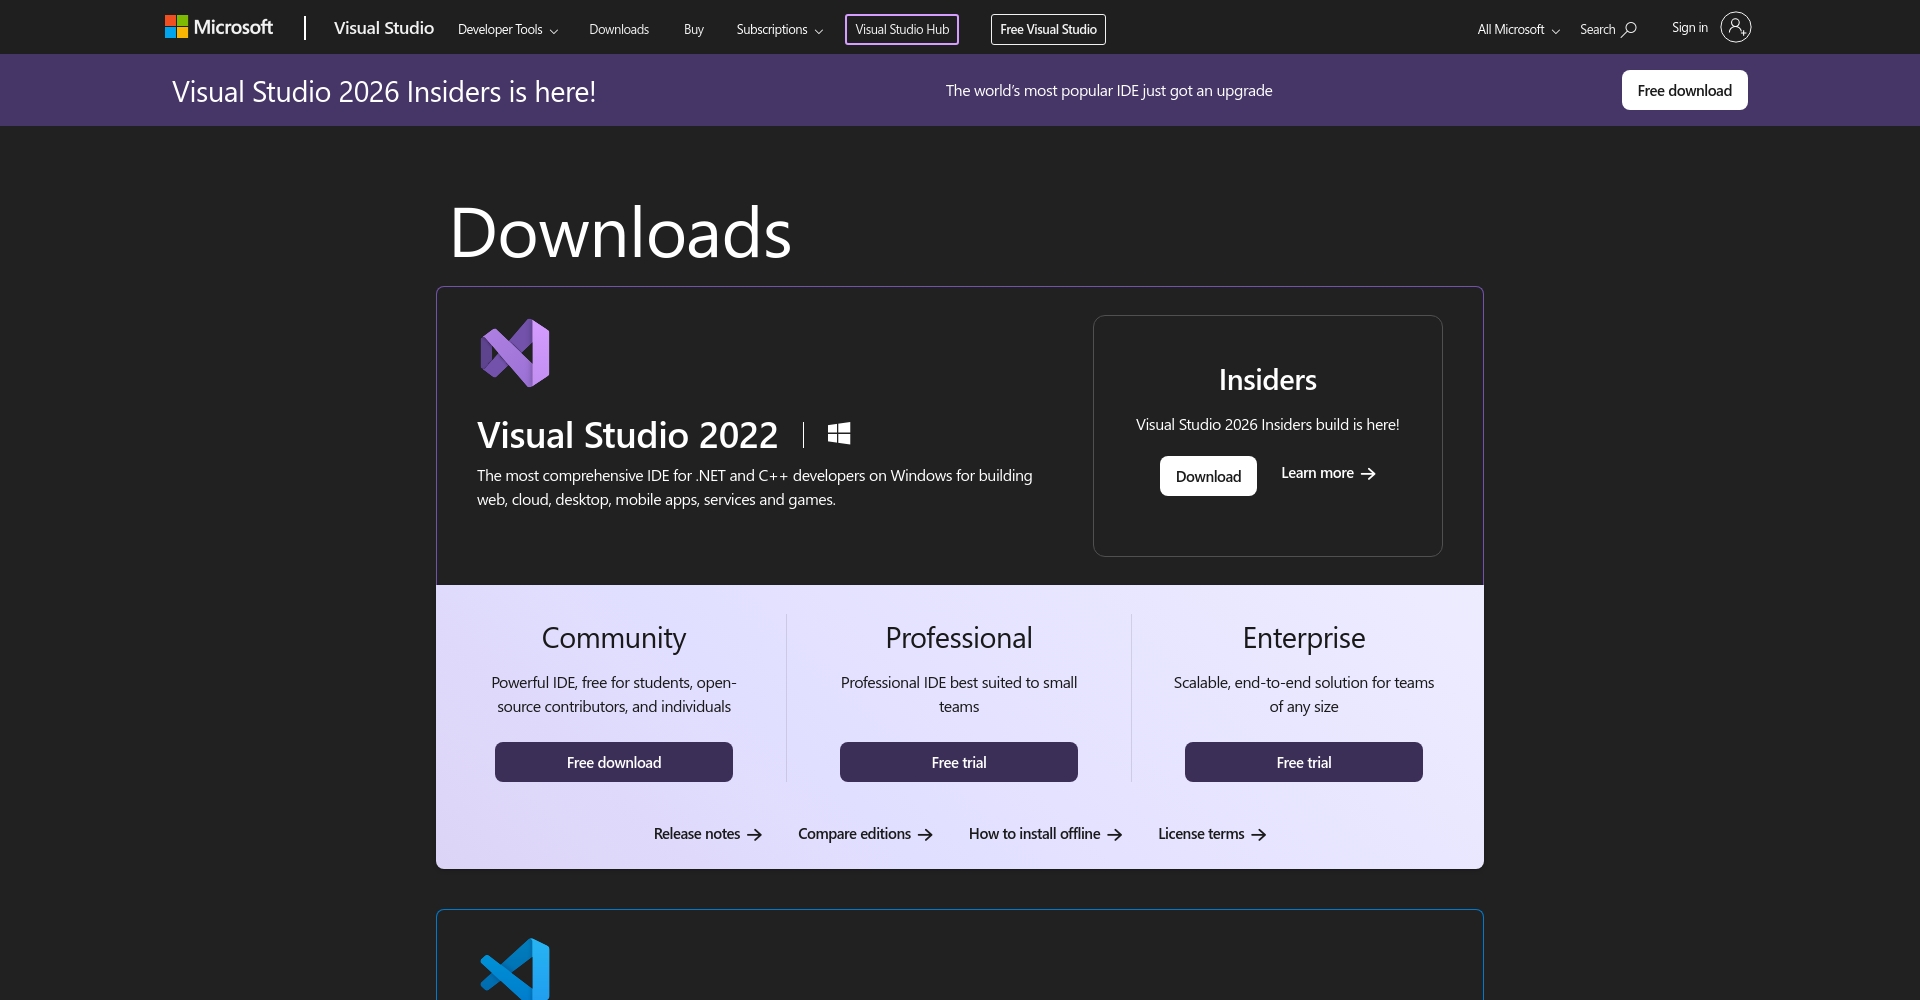
Task: Expand the Developer Tools dropdown
Action: pos(506,29)
